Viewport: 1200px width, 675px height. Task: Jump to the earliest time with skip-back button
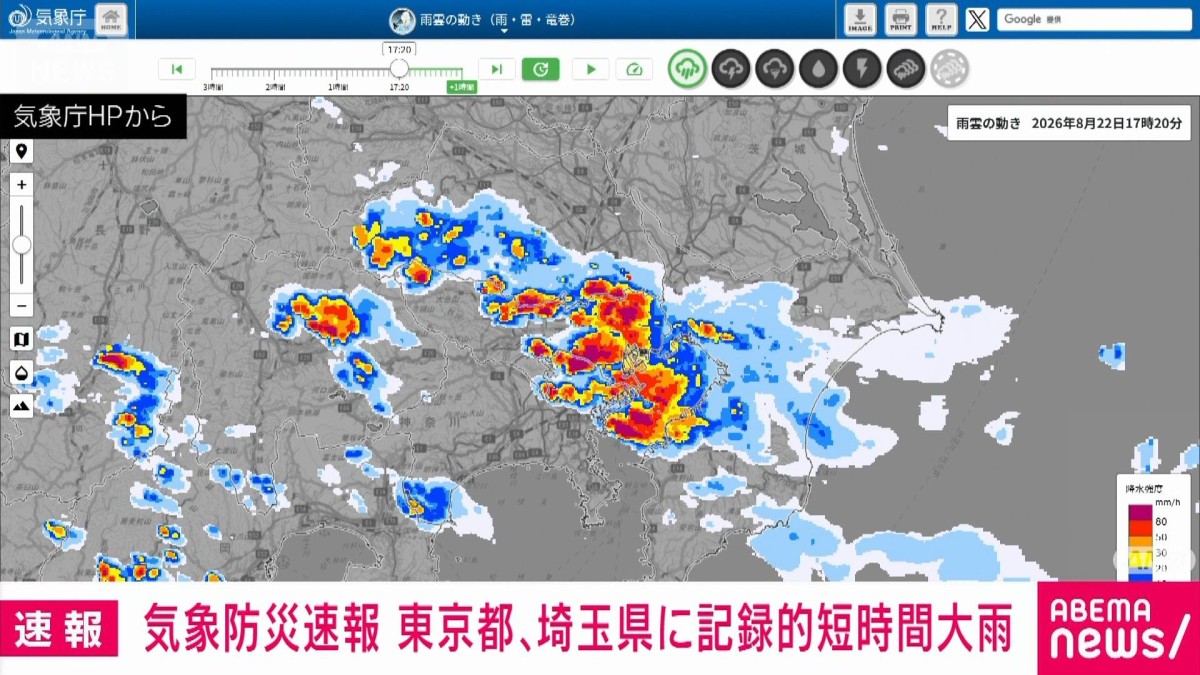tap(177, 69)
